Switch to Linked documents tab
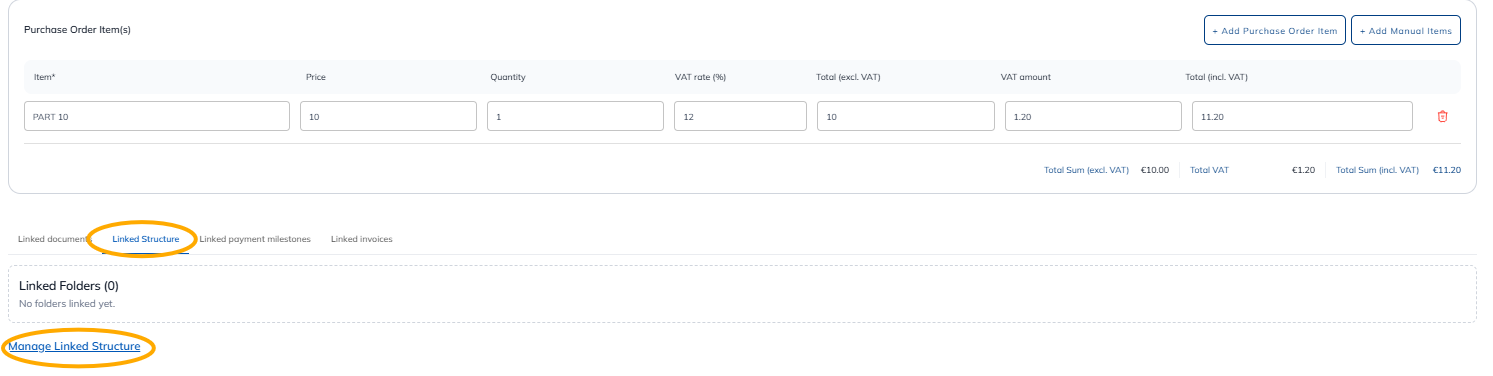The image size is (1493, 376). tap(54, 239)
